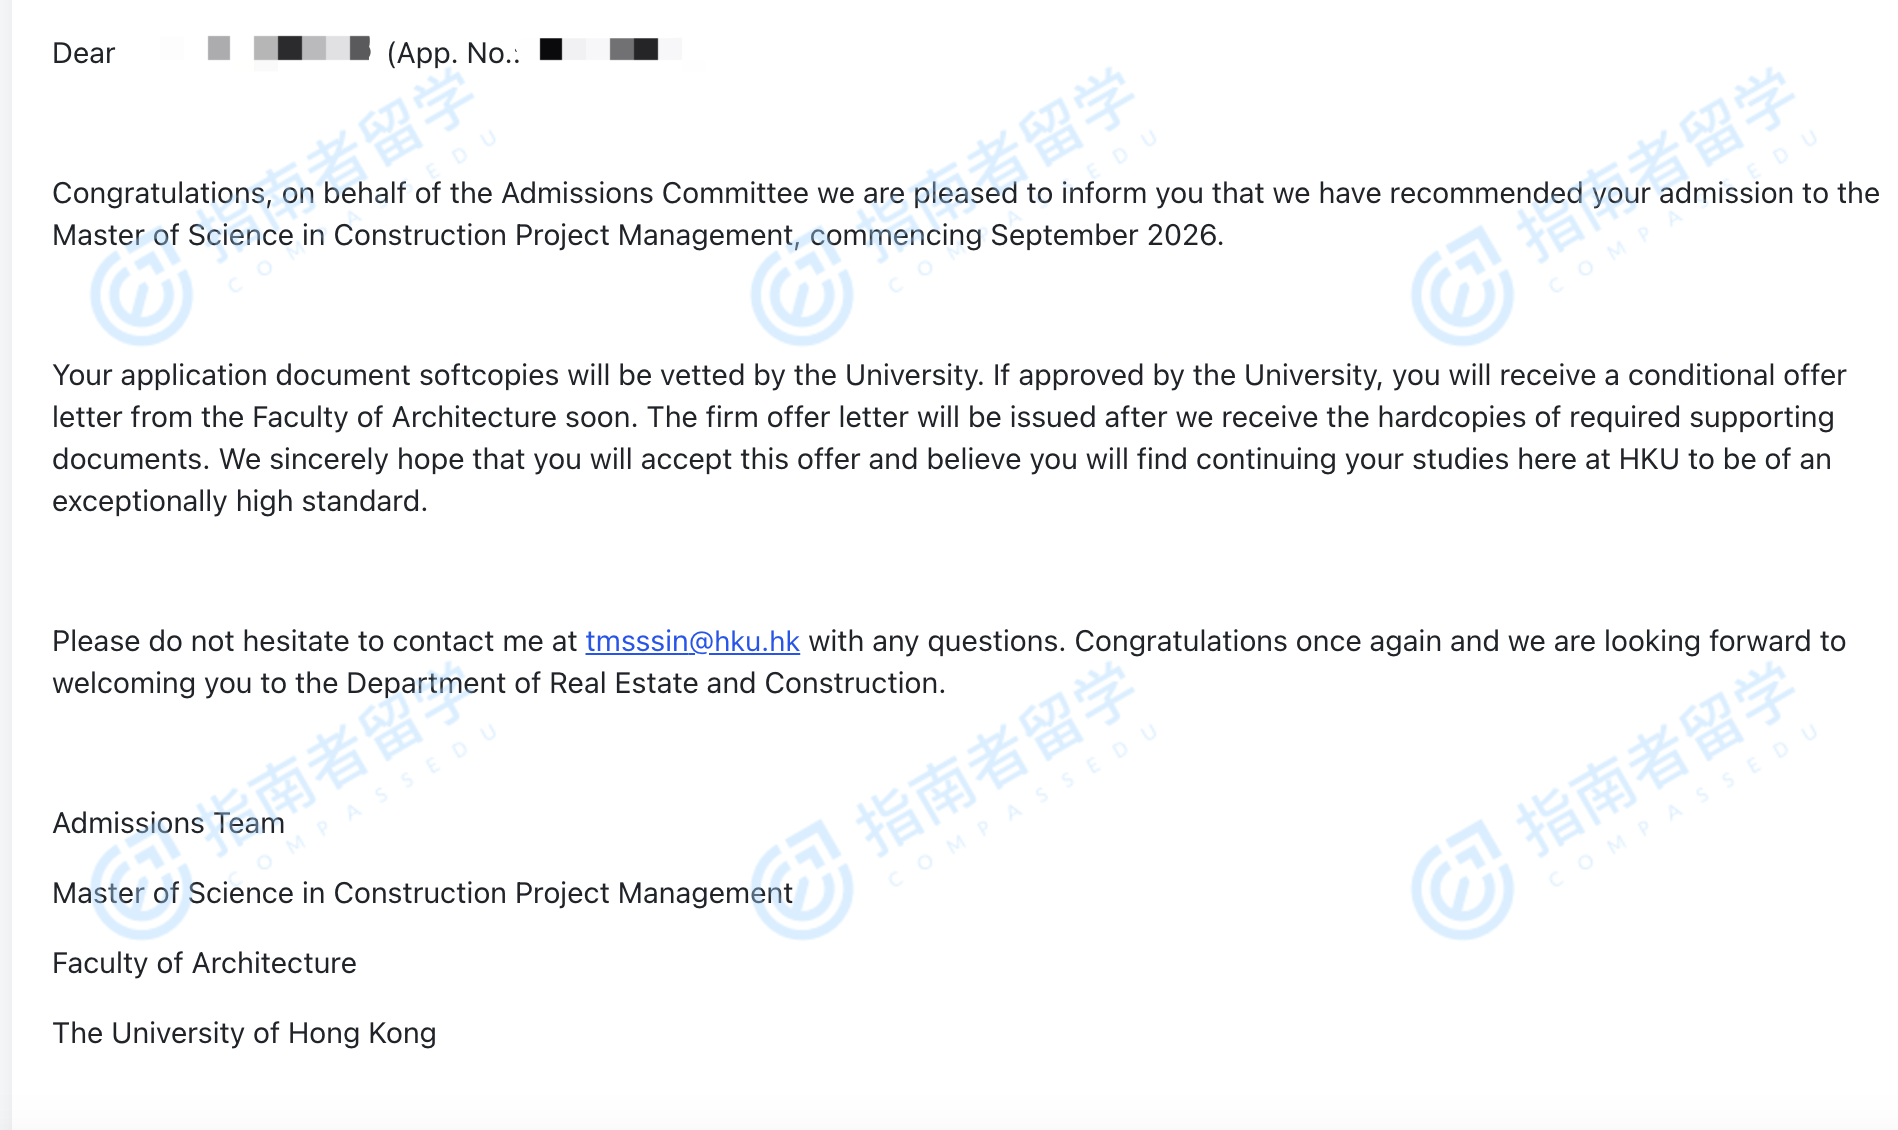The image size is (1898, 1130).
Task: Click "Congratulations" opening the first paragraph
Action: pos(158,193)
